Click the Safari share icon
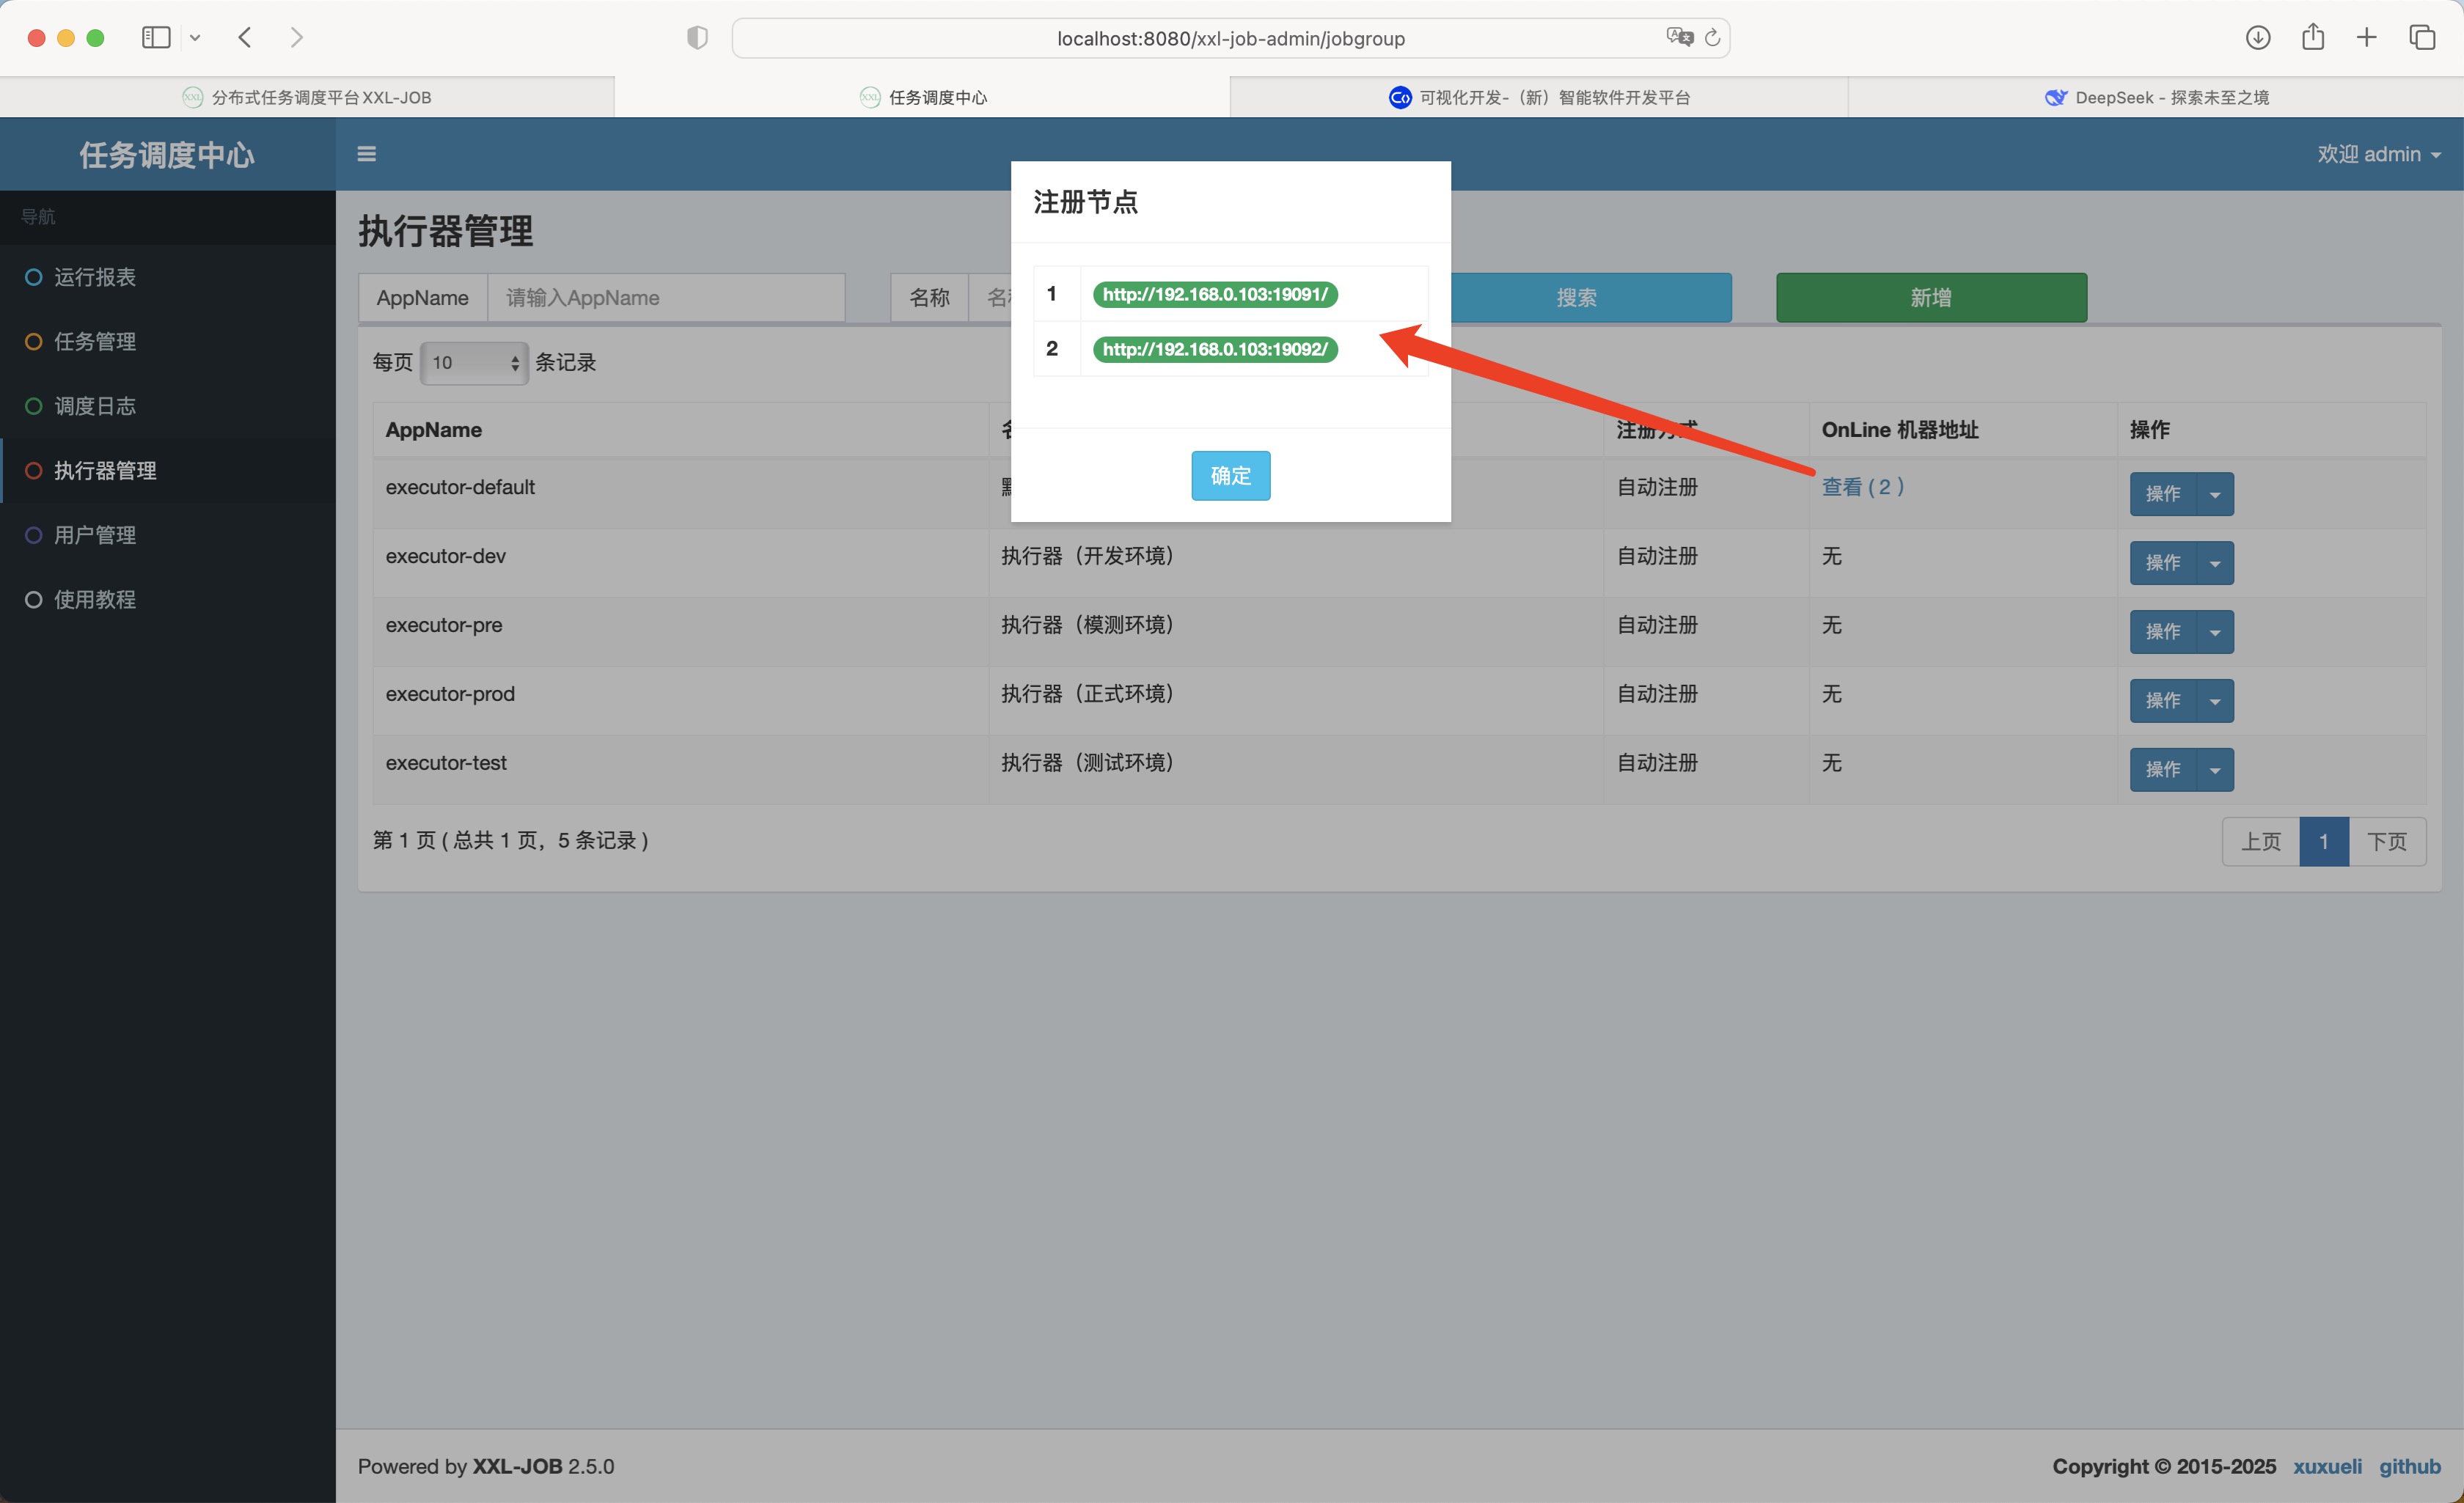 coord(2313,38)
